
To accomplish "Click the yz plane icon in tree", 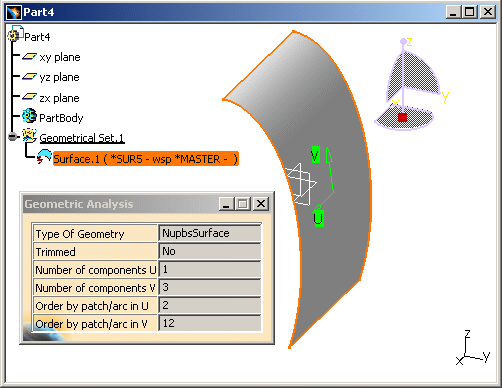I will pos(29,77).
